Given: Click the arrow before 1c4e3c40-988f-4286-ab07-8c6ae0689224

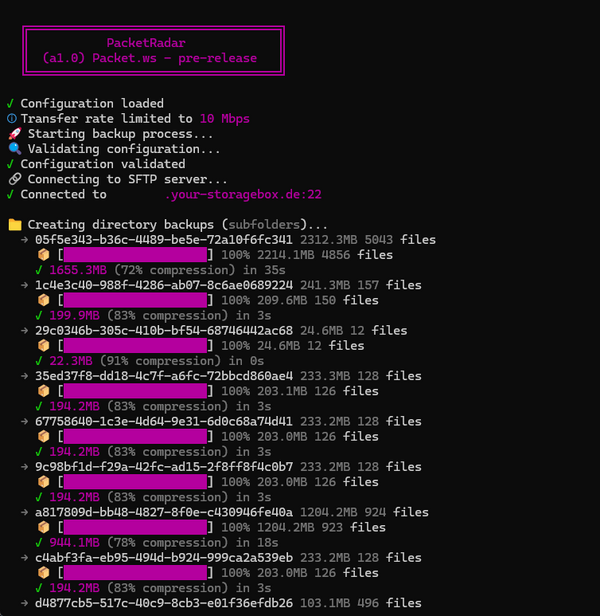Looking at the screenshot, I should pyautogui.click(x=25, y=285).
